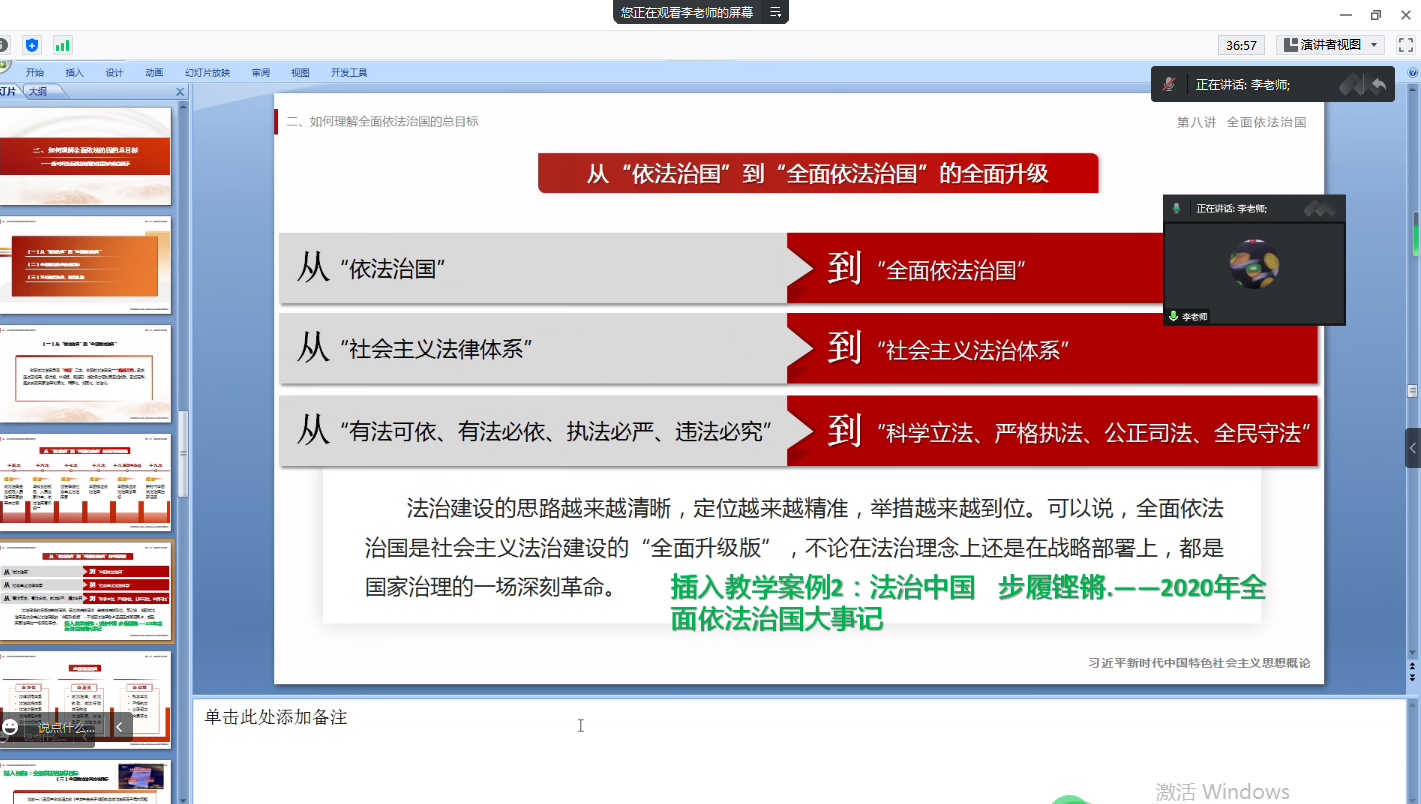Click the green text 插入教学案例2
Viewport: 1421px width, 804px height.
point(968,604)
